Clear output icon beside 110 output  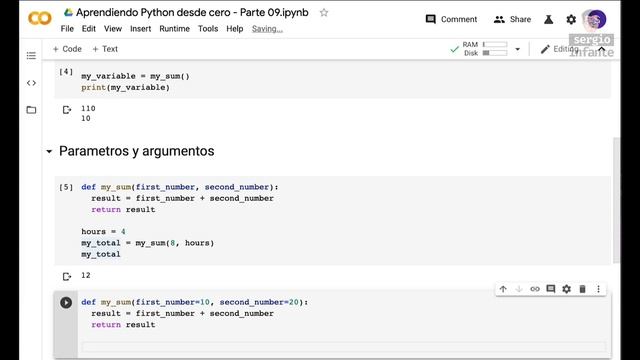[x=67, y=109]
